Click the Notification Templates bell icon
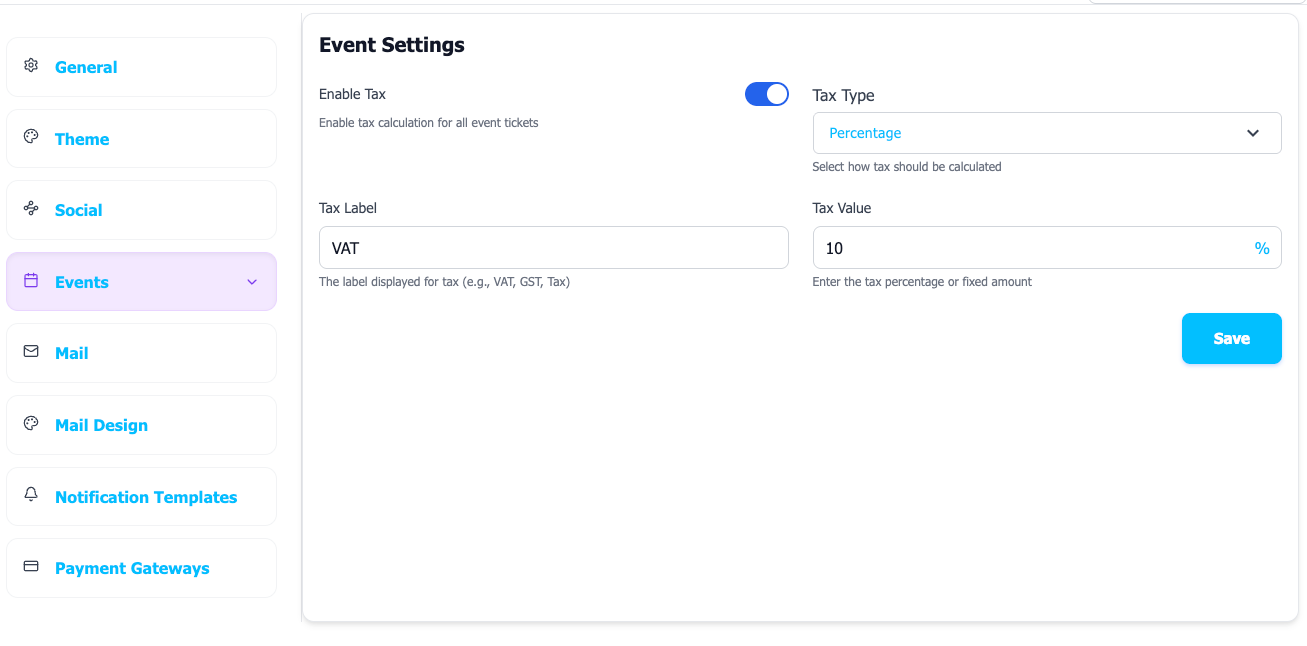The height and width of the screenshot is (646, 1307). pos(30,494)
